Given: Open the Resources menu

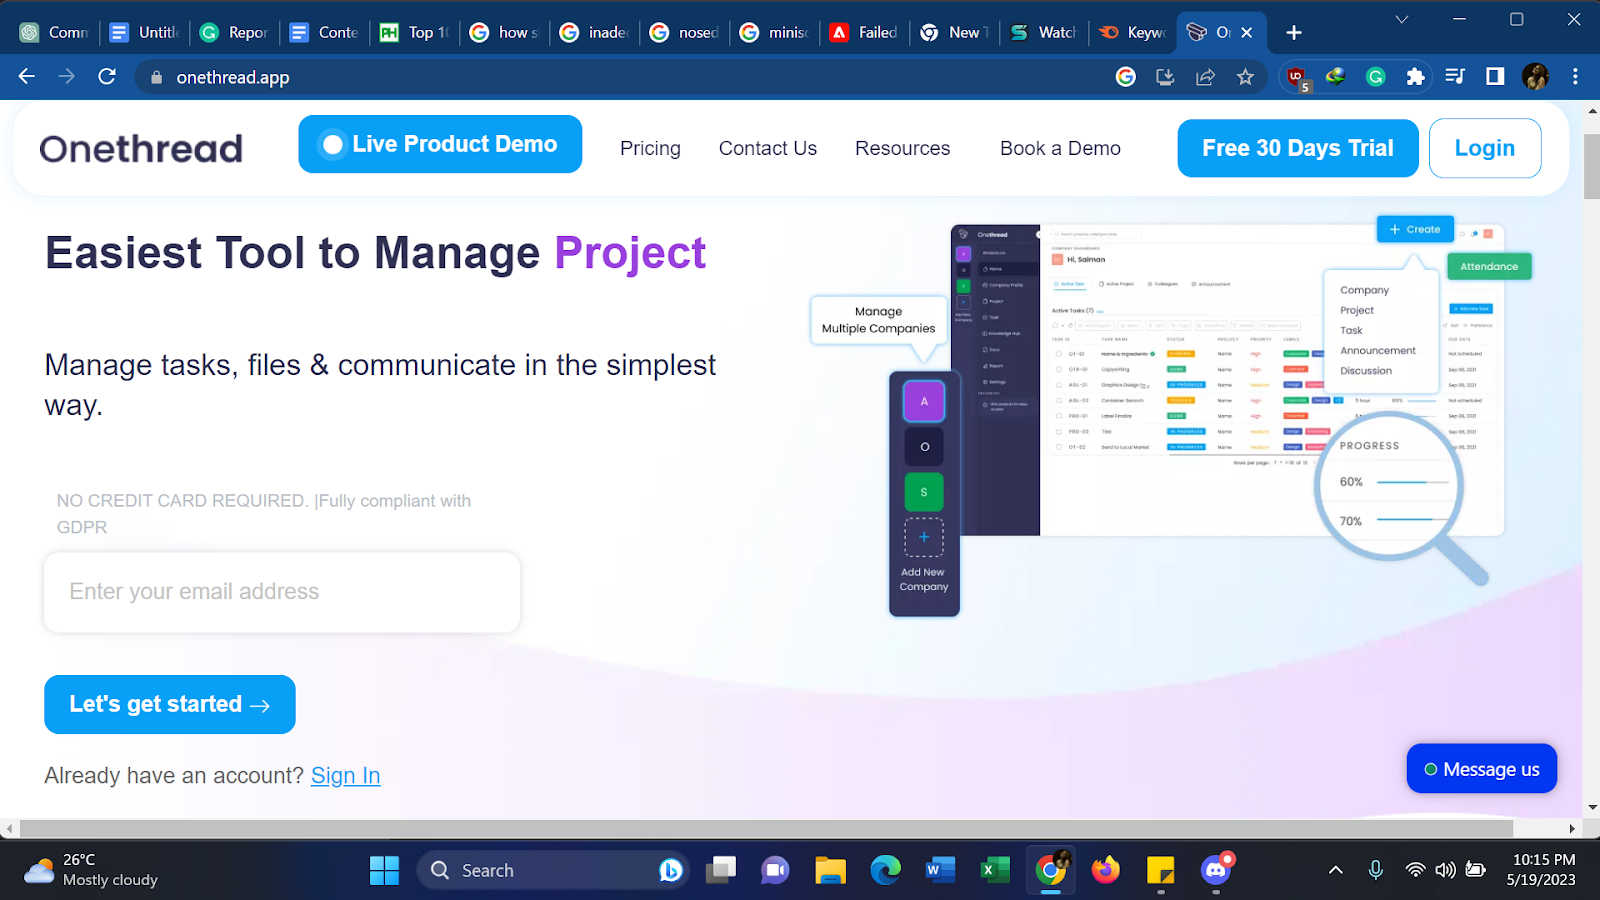Looking at the screenshot, I should point(903,148).
